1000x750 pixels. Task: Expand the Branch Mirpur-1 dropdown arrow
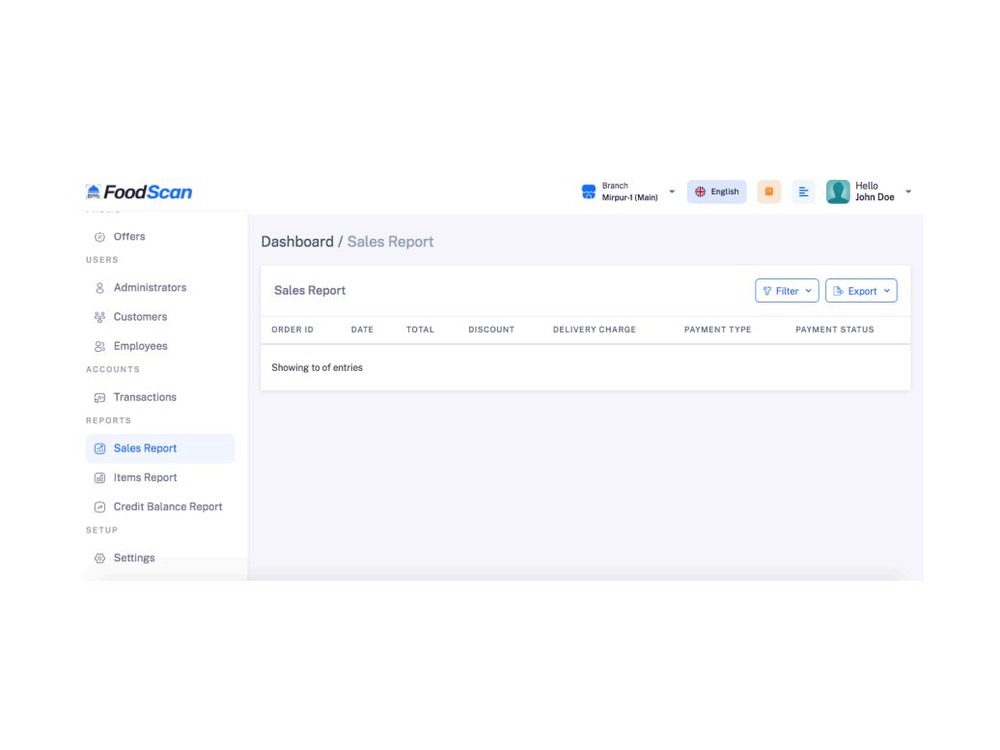pos(672,191)
